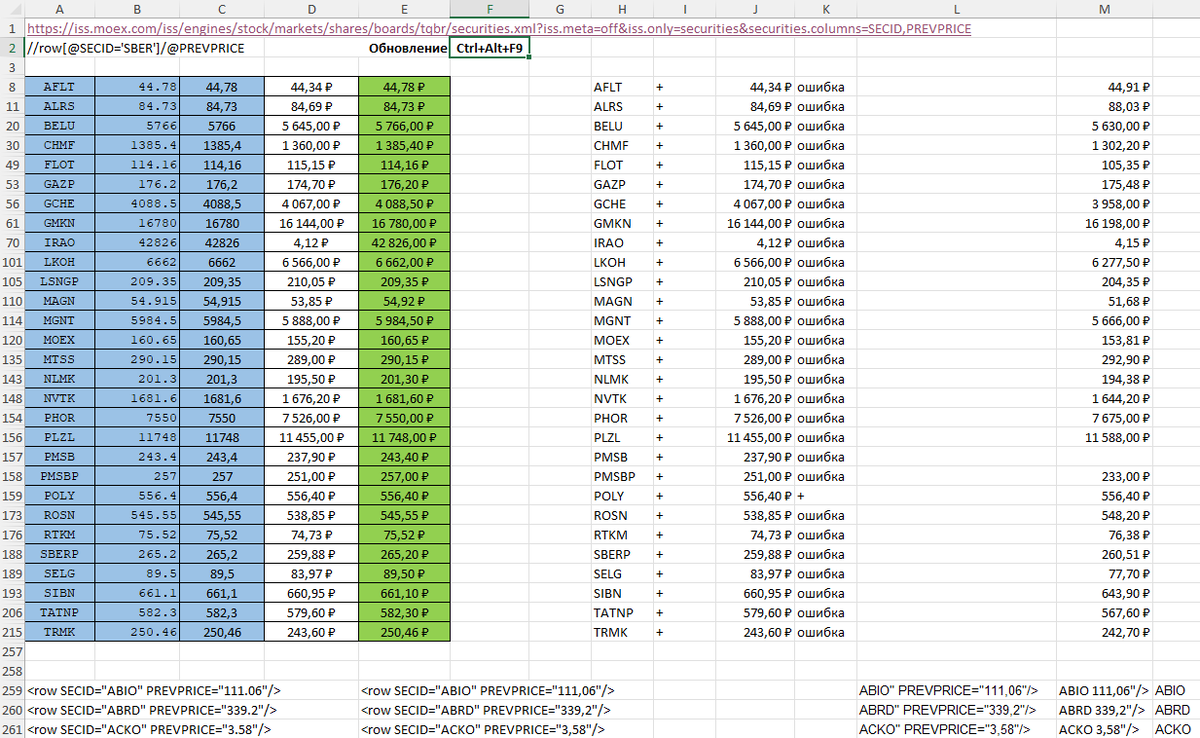Click A259 row SECID="ABIO" PREVPRICE="111.06"
This screenshot has height=738, width=1200.
pos(156,691)
